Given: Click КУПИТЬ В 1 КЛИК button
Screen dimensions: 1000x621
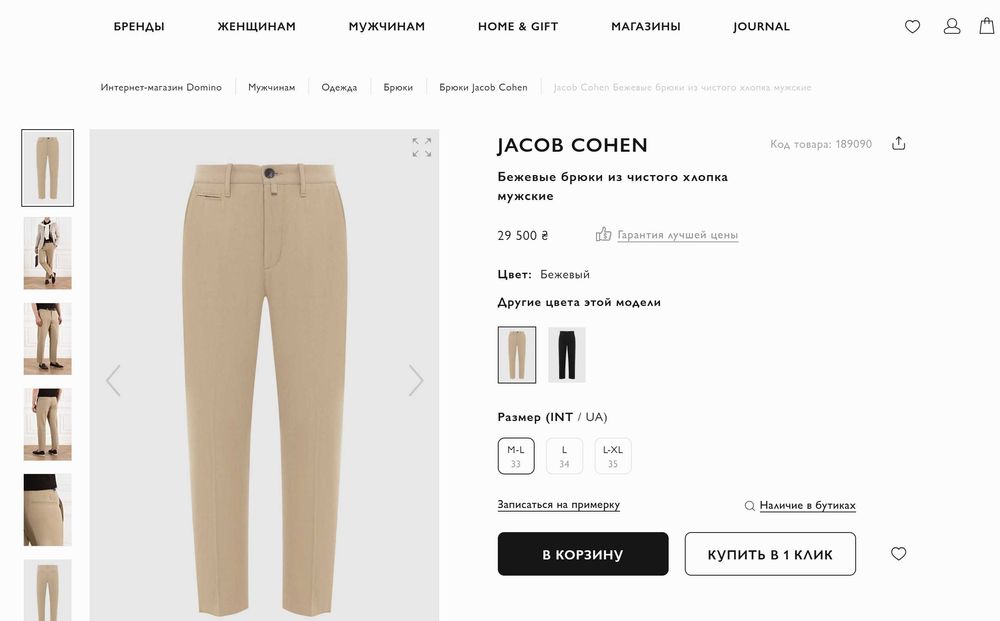Looking at the screenshot, I should tap(770, 554).
